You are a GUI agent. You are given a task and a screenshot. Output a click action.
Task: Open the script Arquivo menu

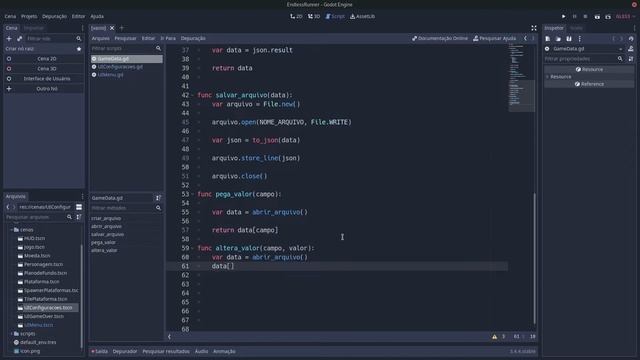click(x=100, y=38)
